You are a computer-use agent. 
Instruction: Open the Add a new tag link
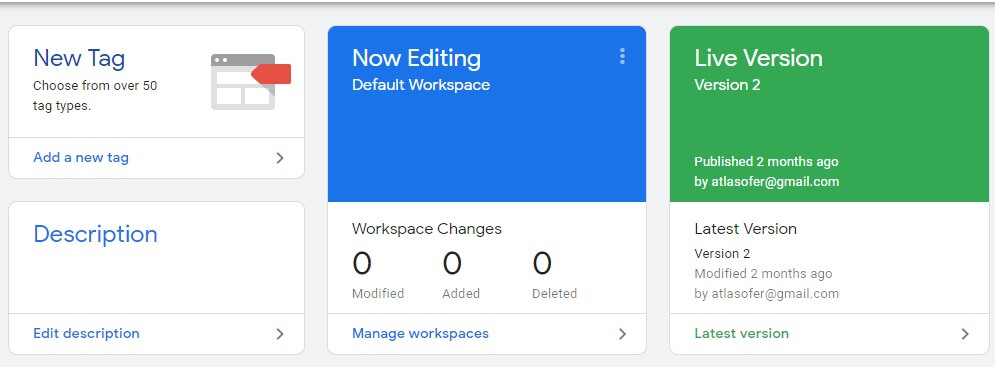[x=81, y=157]
